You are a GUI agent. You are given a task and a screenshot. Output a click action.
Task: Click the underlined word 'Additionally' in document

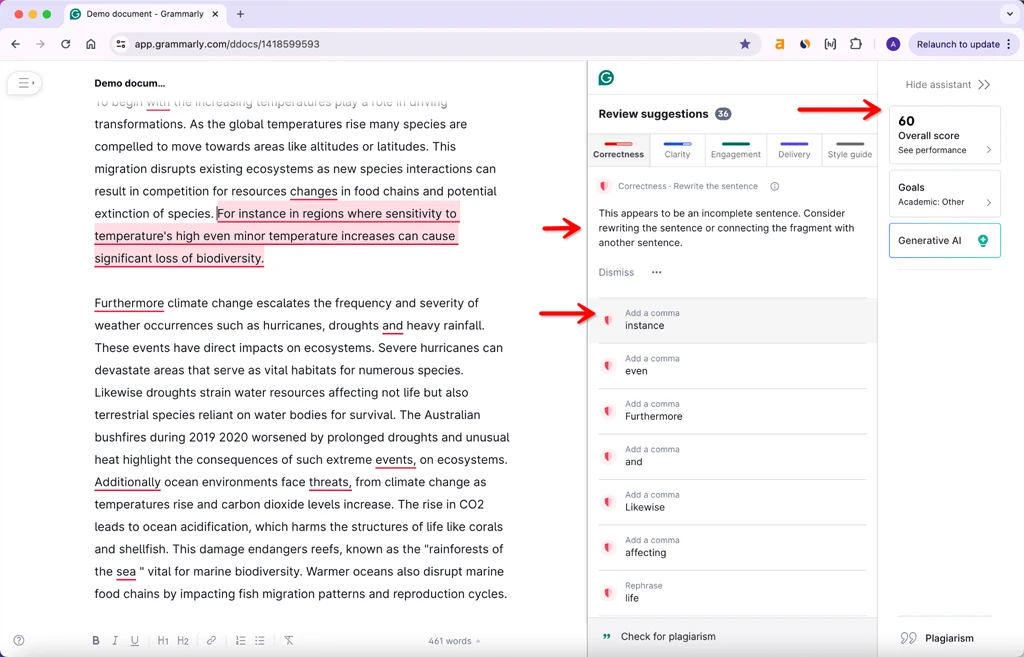(127, 482)
